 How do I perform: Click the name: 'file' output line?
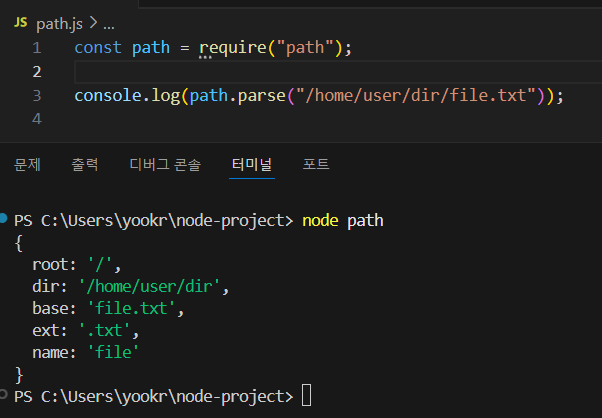85,352
